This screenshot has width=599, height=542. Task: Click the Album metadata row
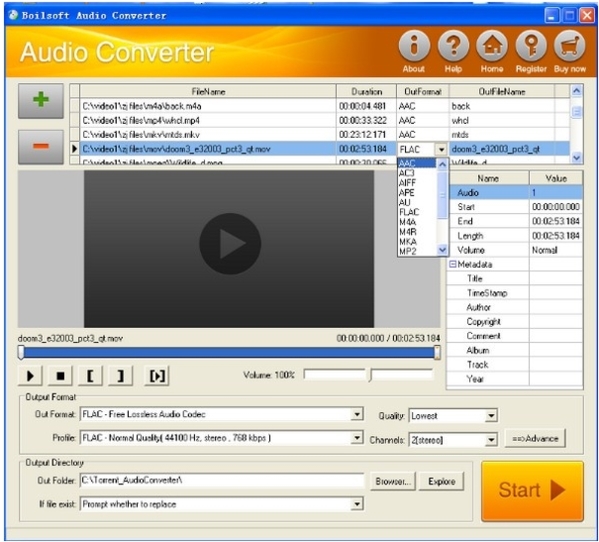click(x=515, y=350)
